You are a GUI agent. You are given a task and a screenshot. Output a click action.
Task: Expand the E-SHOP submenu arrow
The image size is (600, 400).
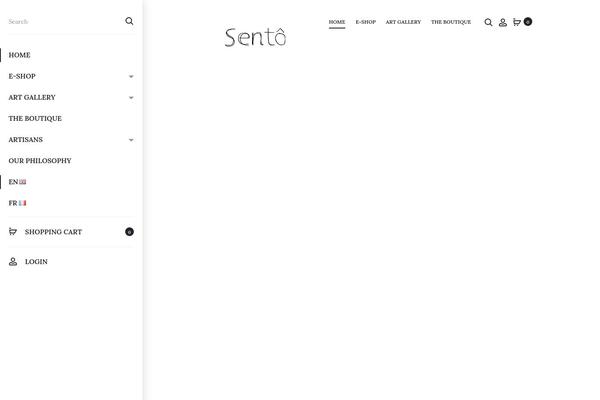[131, 76]
